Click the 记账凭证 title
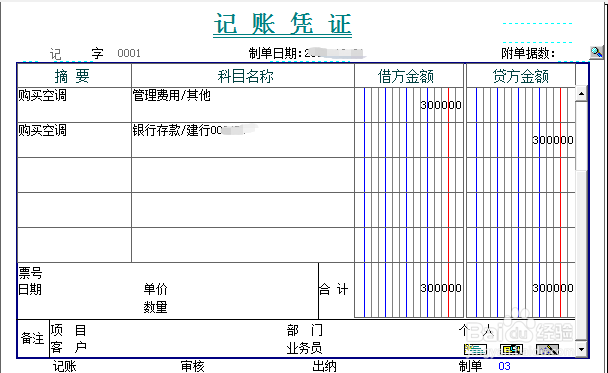This screenshot has width=608, height=373. (x=282, y=24)
